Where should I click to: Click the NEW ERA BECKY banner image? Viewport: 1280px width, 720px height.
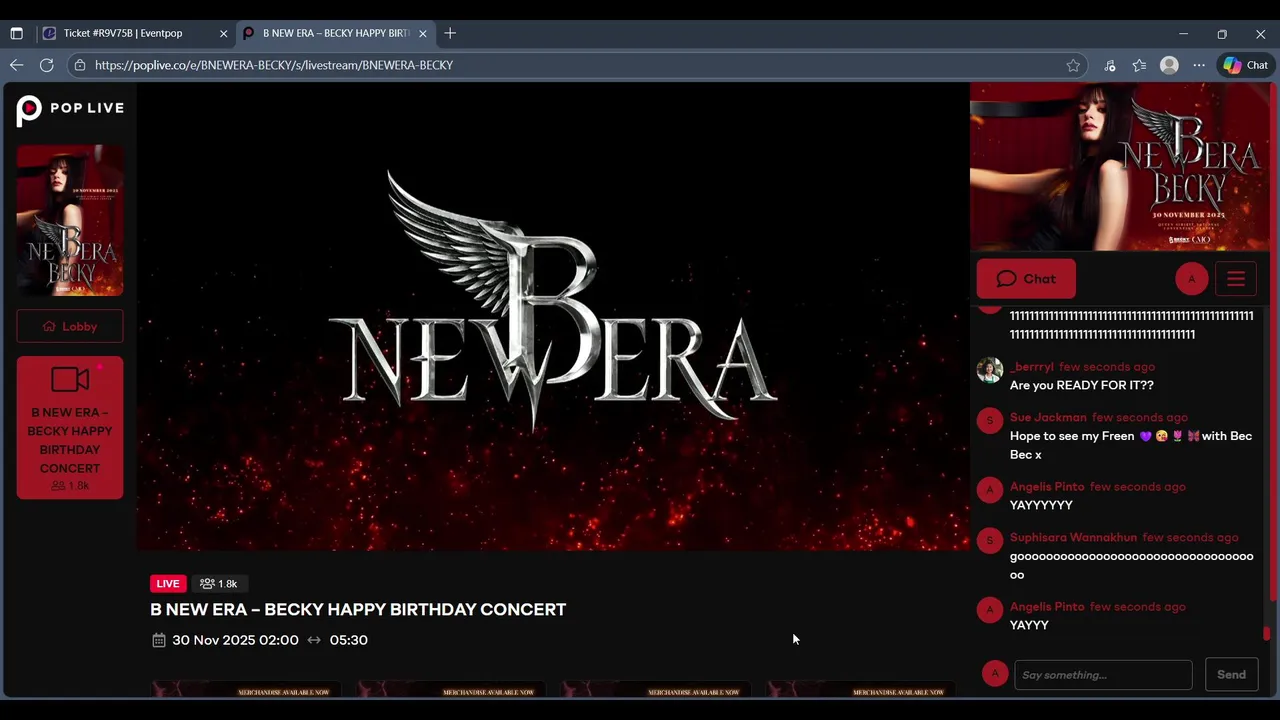pos(1120,167)
